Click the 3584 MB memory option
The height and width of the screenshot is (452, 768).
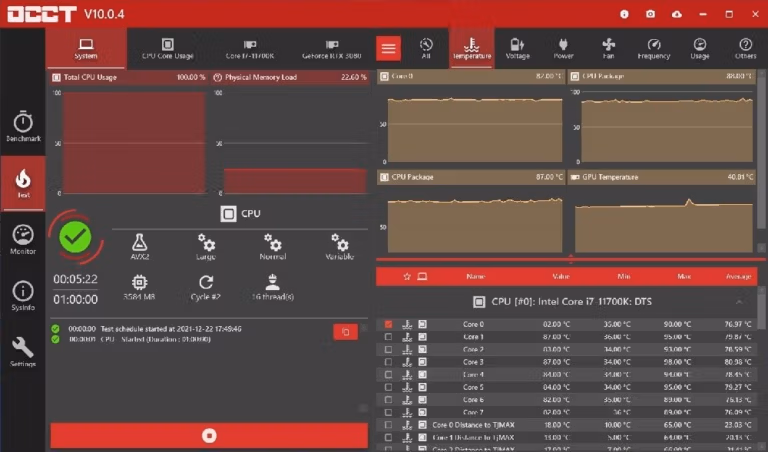(140, 287)
